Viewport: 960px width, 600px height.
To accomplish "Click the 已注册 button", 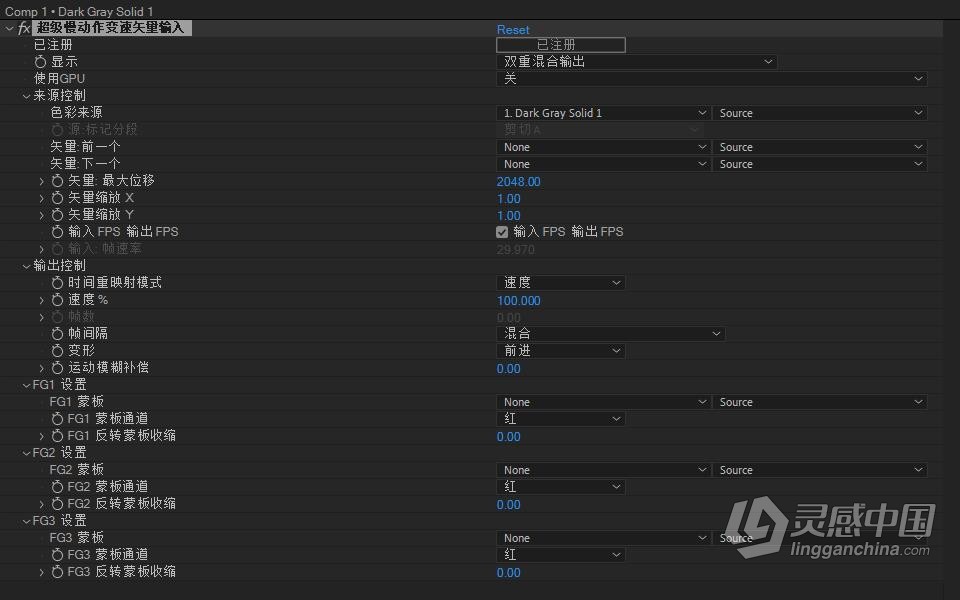I will [x=560, y=44].
